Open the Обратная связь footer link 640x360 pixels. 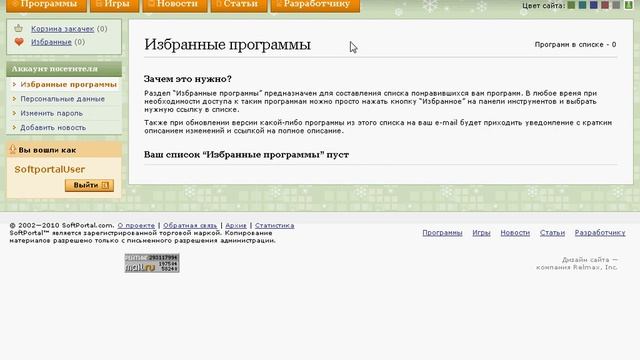(x=190, y=225)
